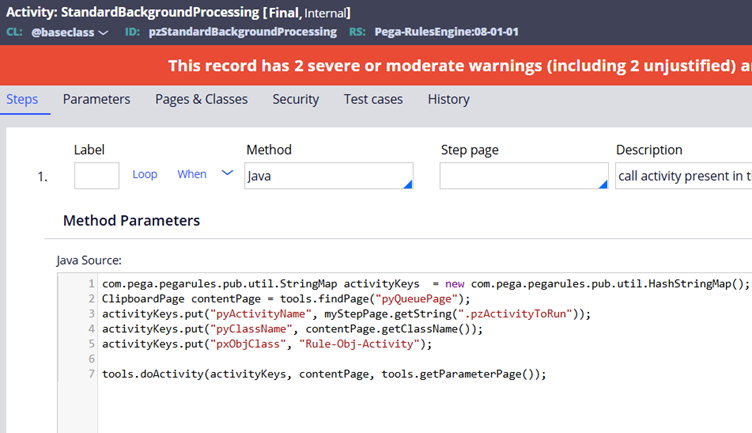The width and height of the screenshot is (752, 433).
Task: Open the Step page field autocomplete triangle
Action: [601, 183]
